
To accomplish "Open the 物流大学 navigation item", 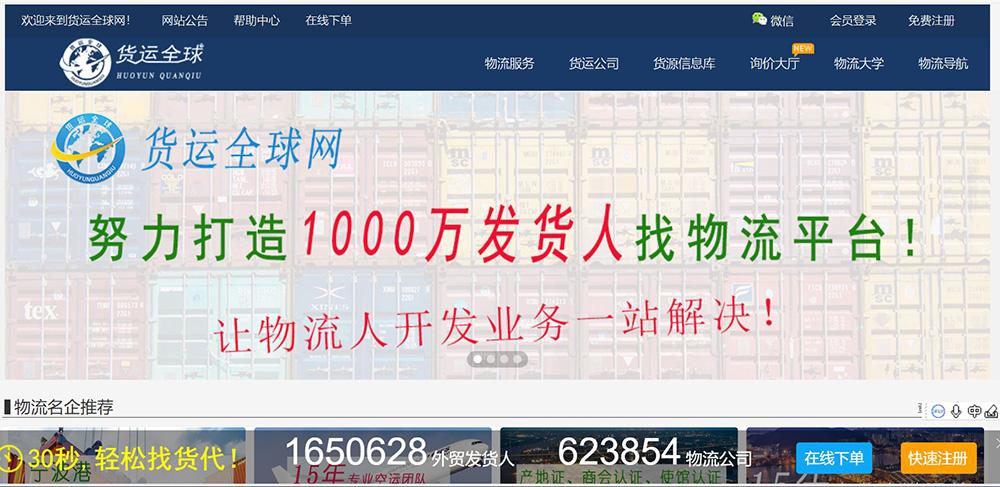I will (859, 64).
